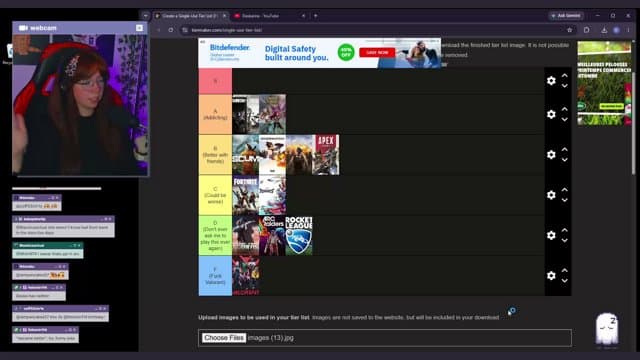Open the green lawn side advertisement
Viewport: 640px width, 360px height.
click(x=604, y=83)
